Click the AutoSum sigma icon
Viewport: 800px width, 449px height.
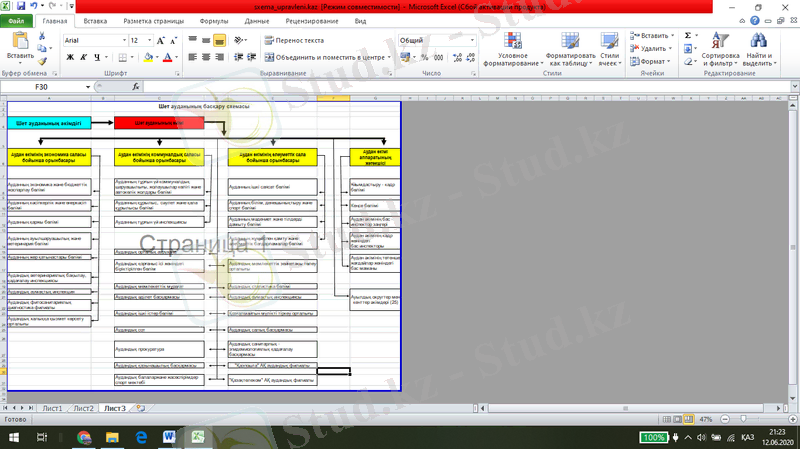click(688, 35)
